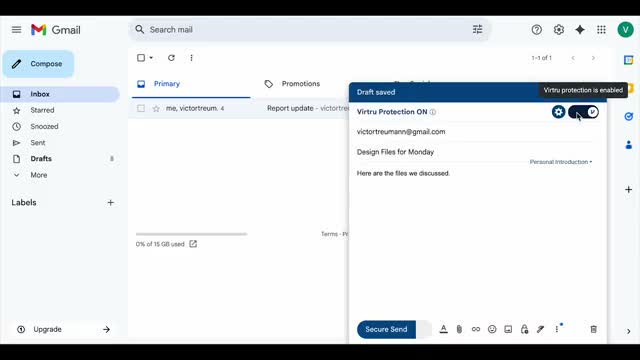This screenshot has width=640, height=360.
Task: Open the inbox More options menu
Action: (x=191, y=58)
